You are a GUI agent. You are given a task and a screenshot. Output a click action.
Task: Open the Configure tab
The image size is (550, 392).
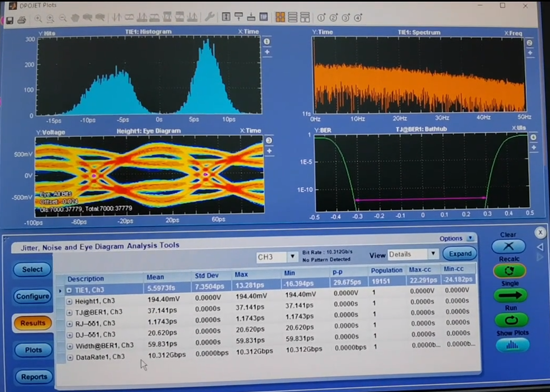point(32,296)
